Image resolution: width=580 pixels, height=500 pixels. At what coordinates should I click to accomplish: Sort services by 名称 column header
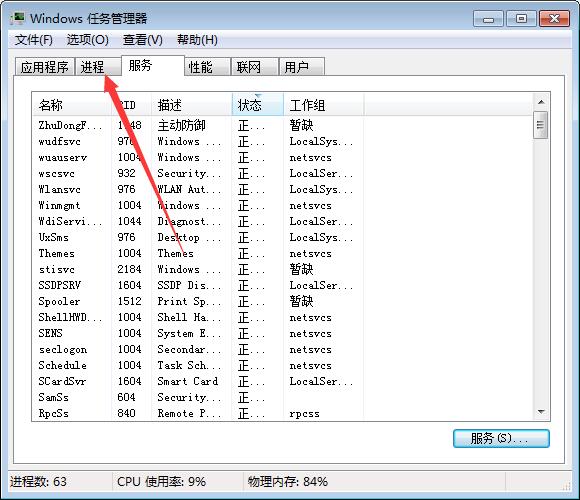click(72, 105)
